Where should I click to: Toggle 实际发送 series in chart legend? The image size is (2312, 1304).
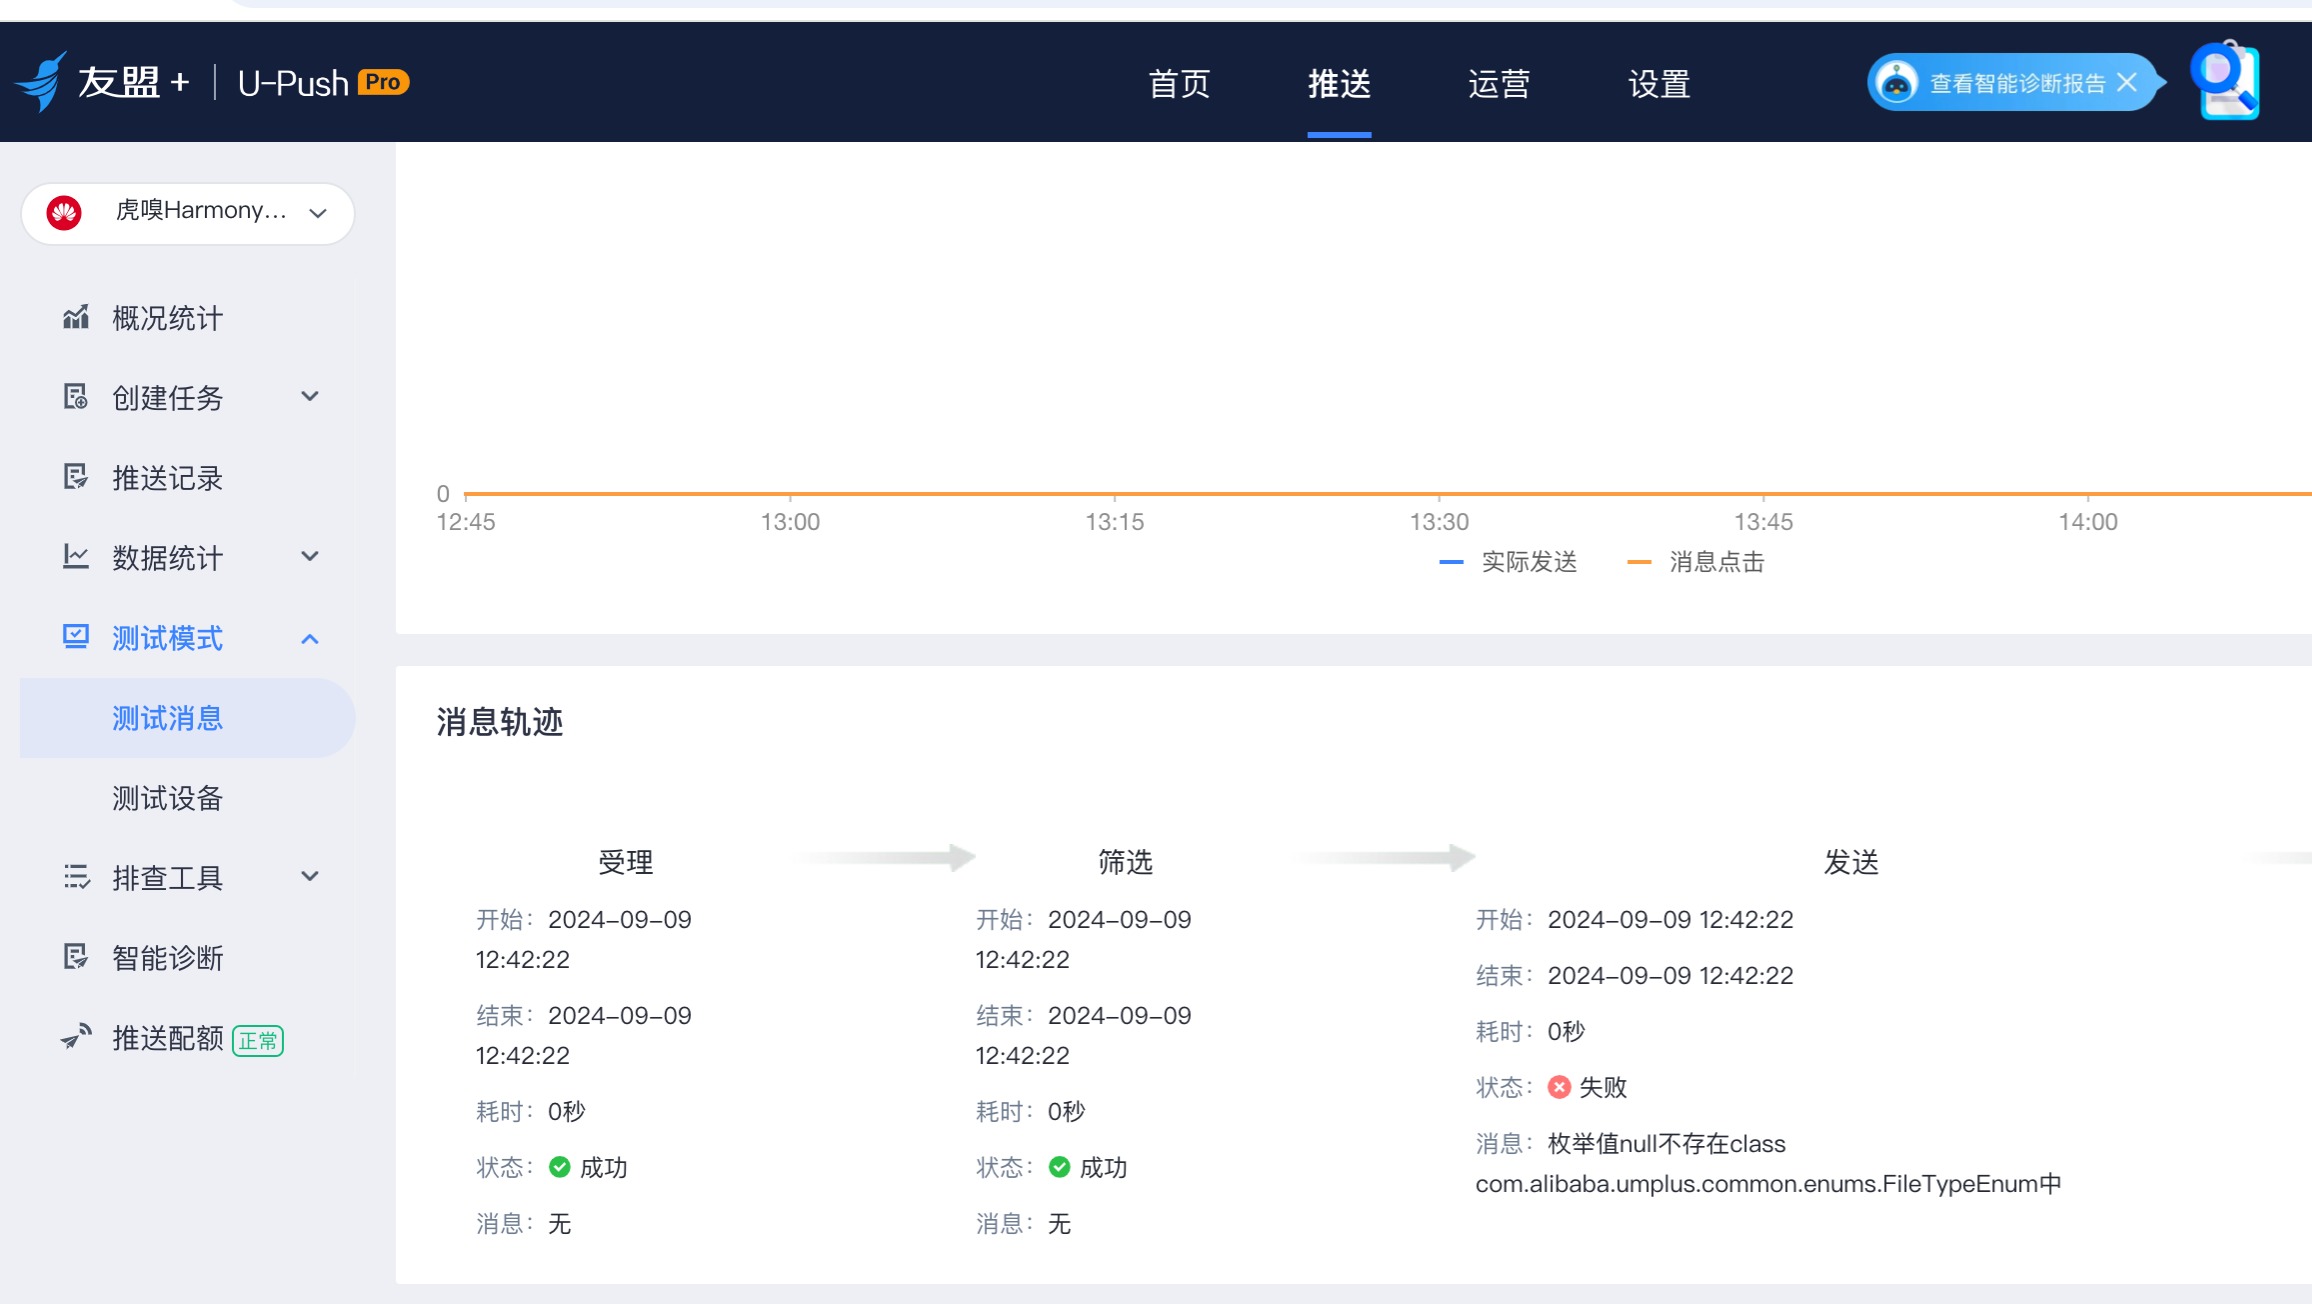1508,562
